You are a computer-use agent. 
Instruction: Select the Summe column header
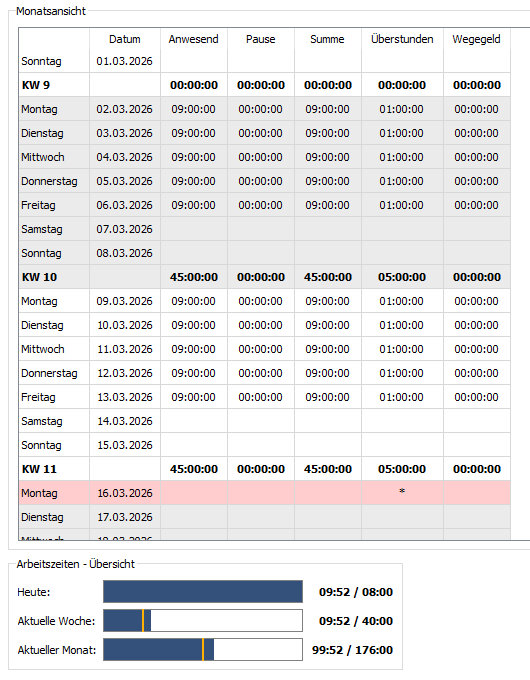[x=327, y=39]
